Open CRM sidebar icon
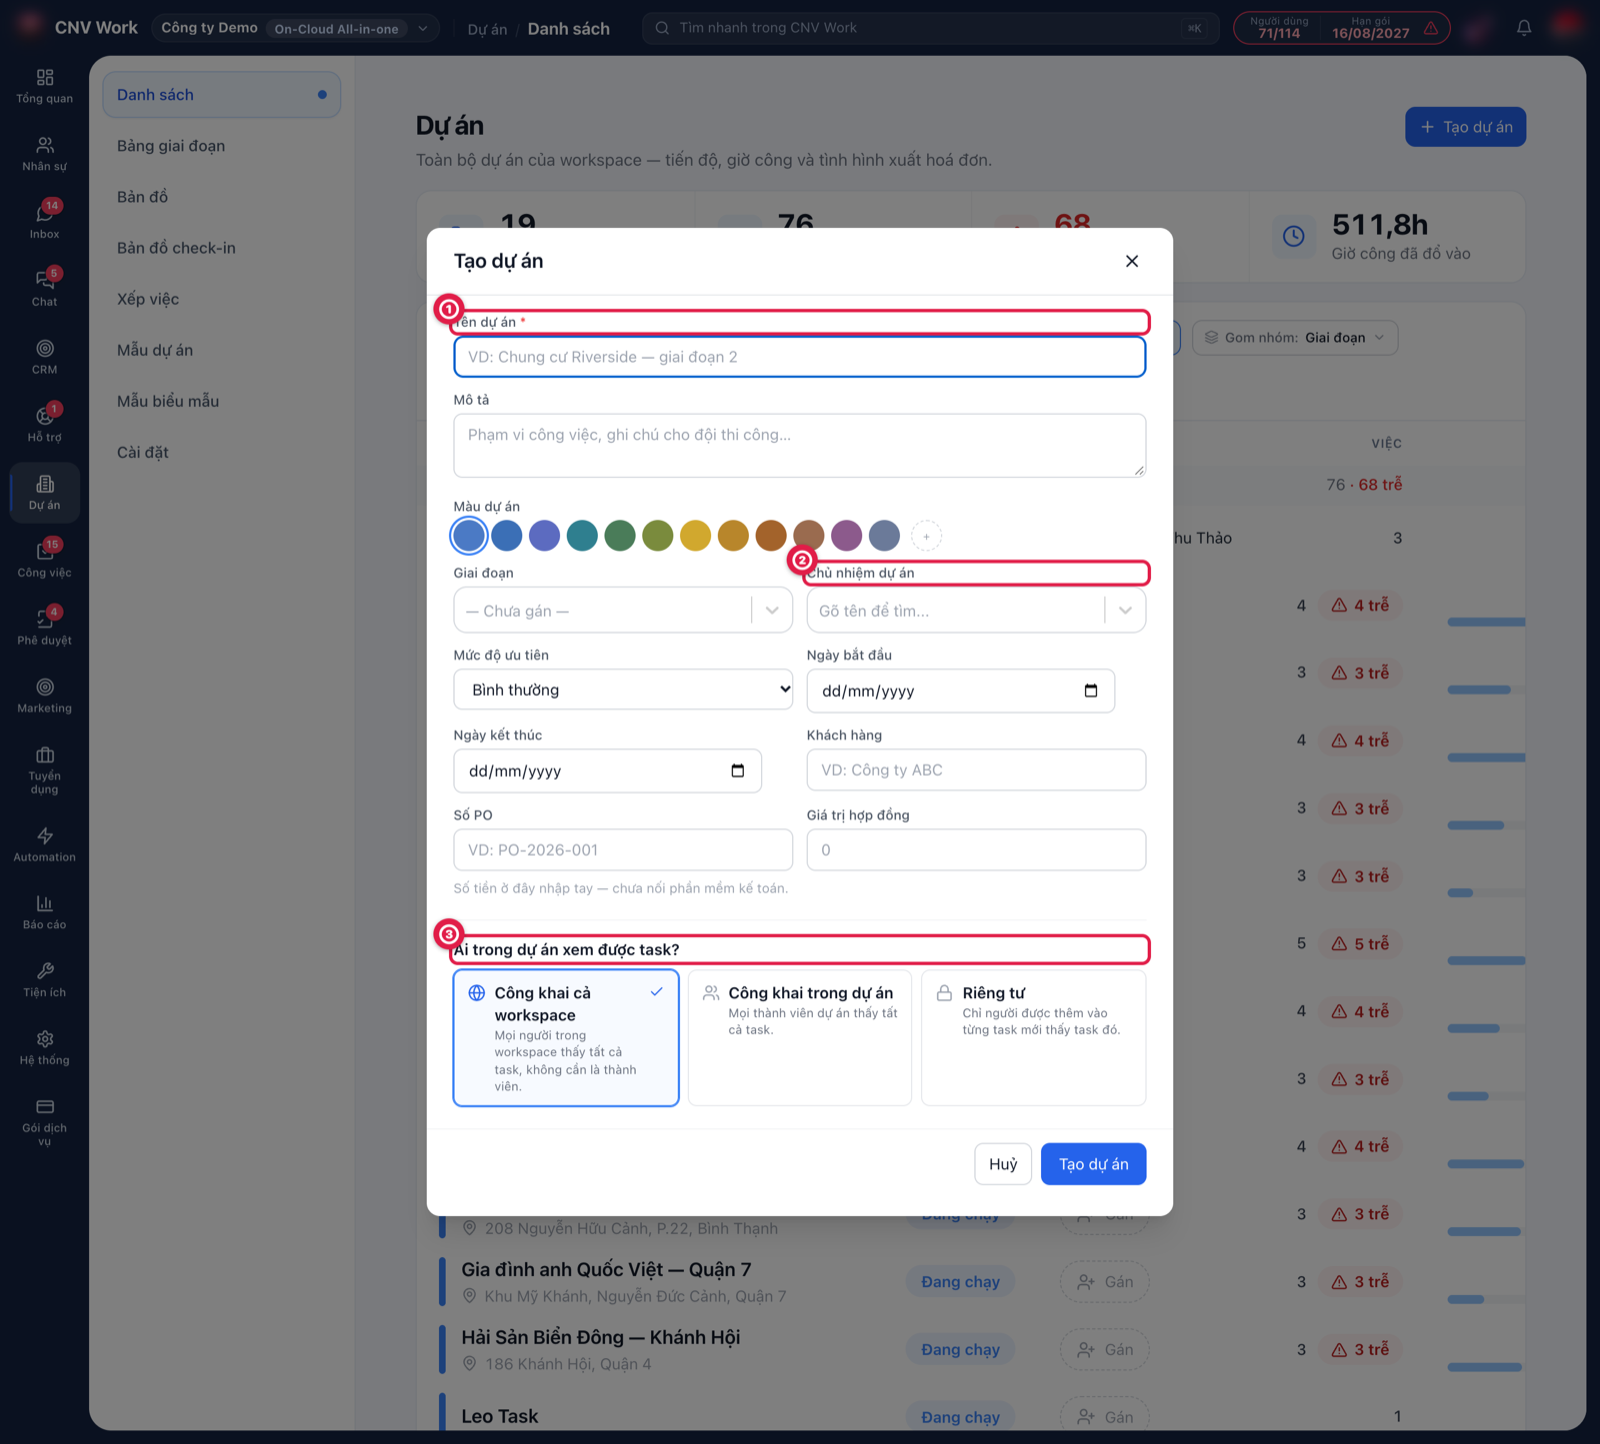 click(45, 357)
